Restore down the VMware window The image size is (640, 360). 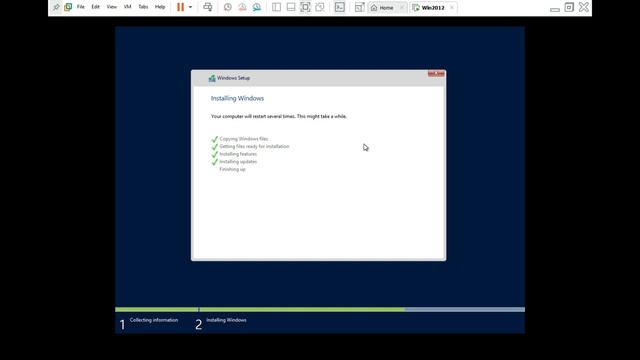569,7
